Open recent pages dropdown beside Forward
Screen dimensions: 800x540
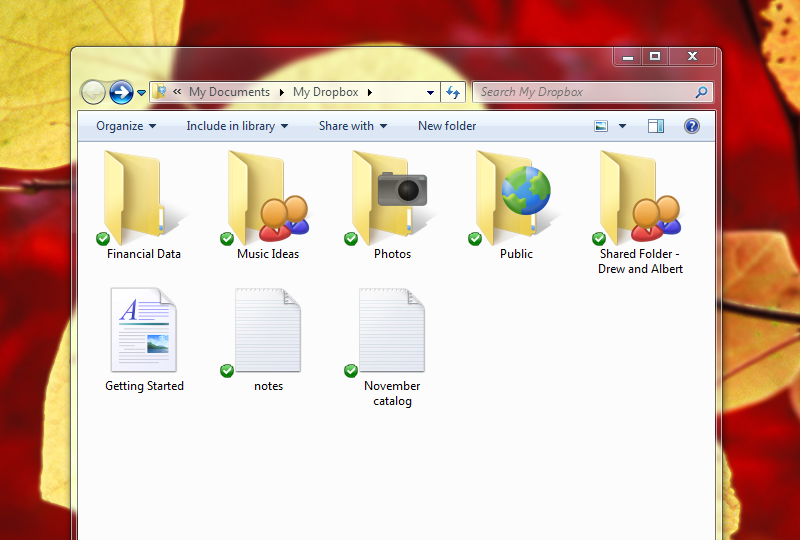pyautogui.click(x=141, y=93)
